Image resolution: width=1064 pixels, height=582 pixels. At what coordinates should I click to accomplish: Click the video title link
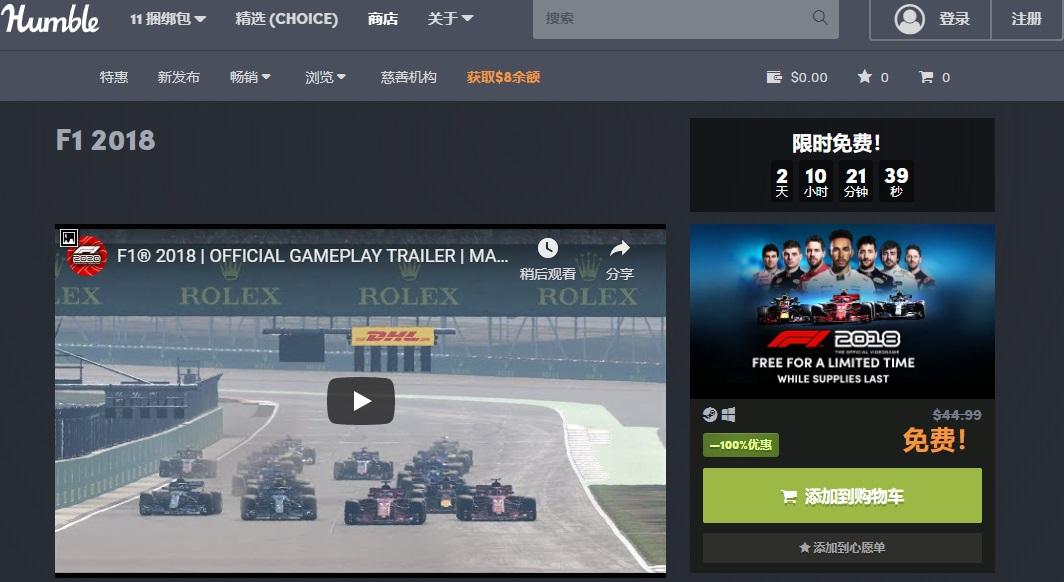312,256
